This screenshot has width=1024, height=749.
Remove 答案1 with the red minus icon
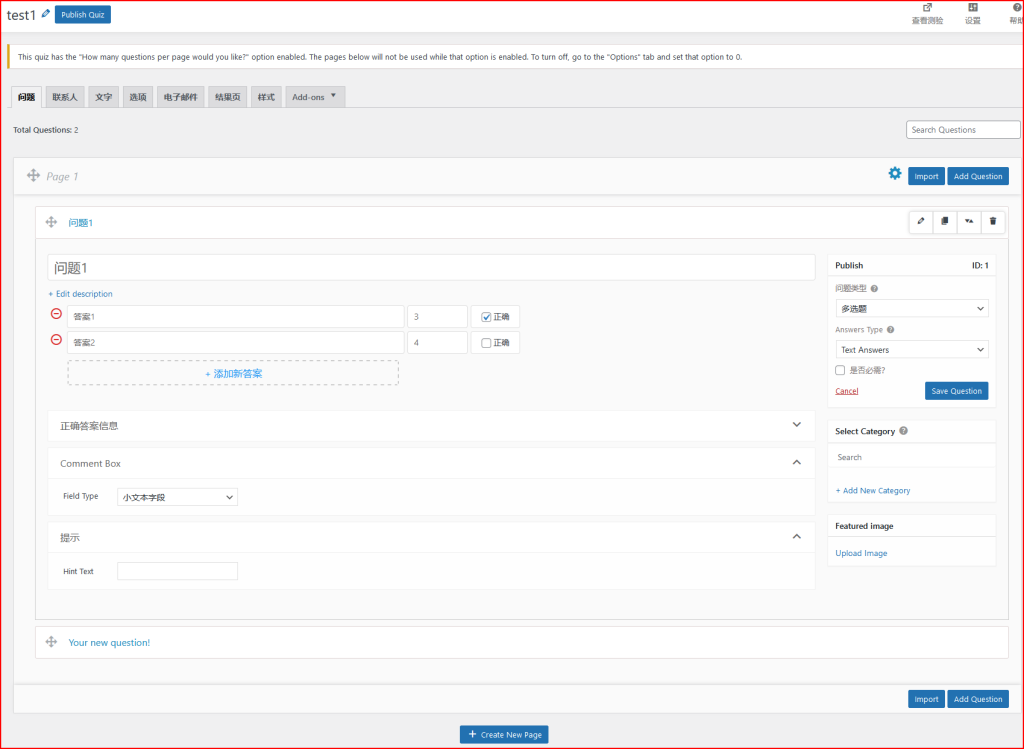[x=56, y=314]
